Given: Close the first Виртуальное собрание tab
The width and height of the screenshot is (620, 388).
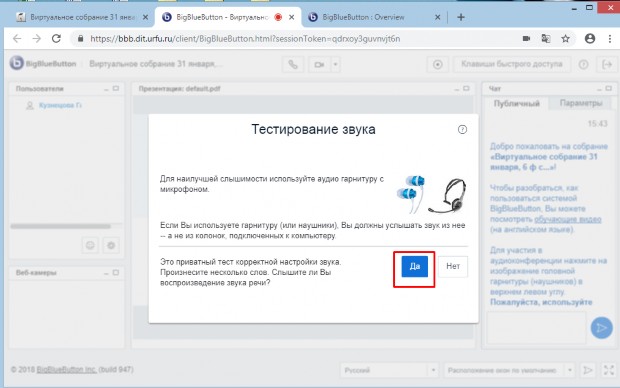Looking at the screenshot, I should click(146, 17).
